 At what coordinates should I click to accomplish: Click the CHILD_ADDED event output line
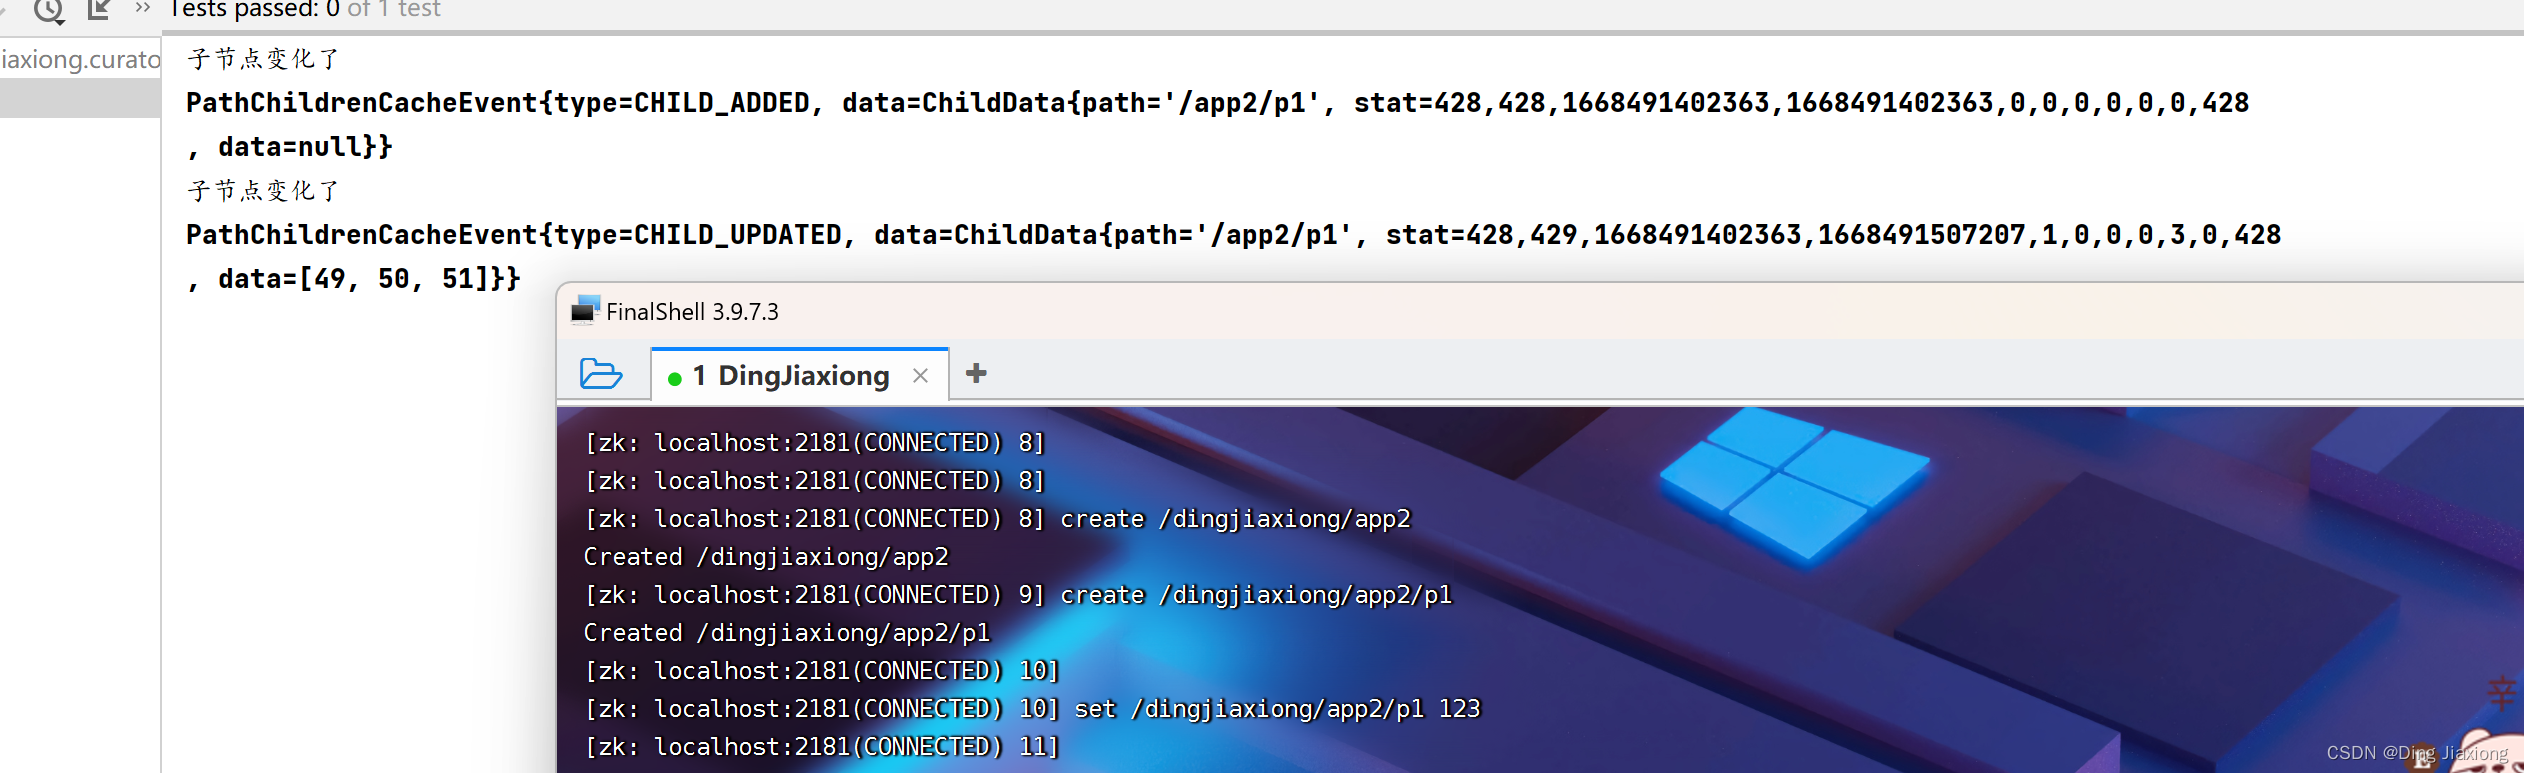pyautogui.click(x=1217, y=103)
